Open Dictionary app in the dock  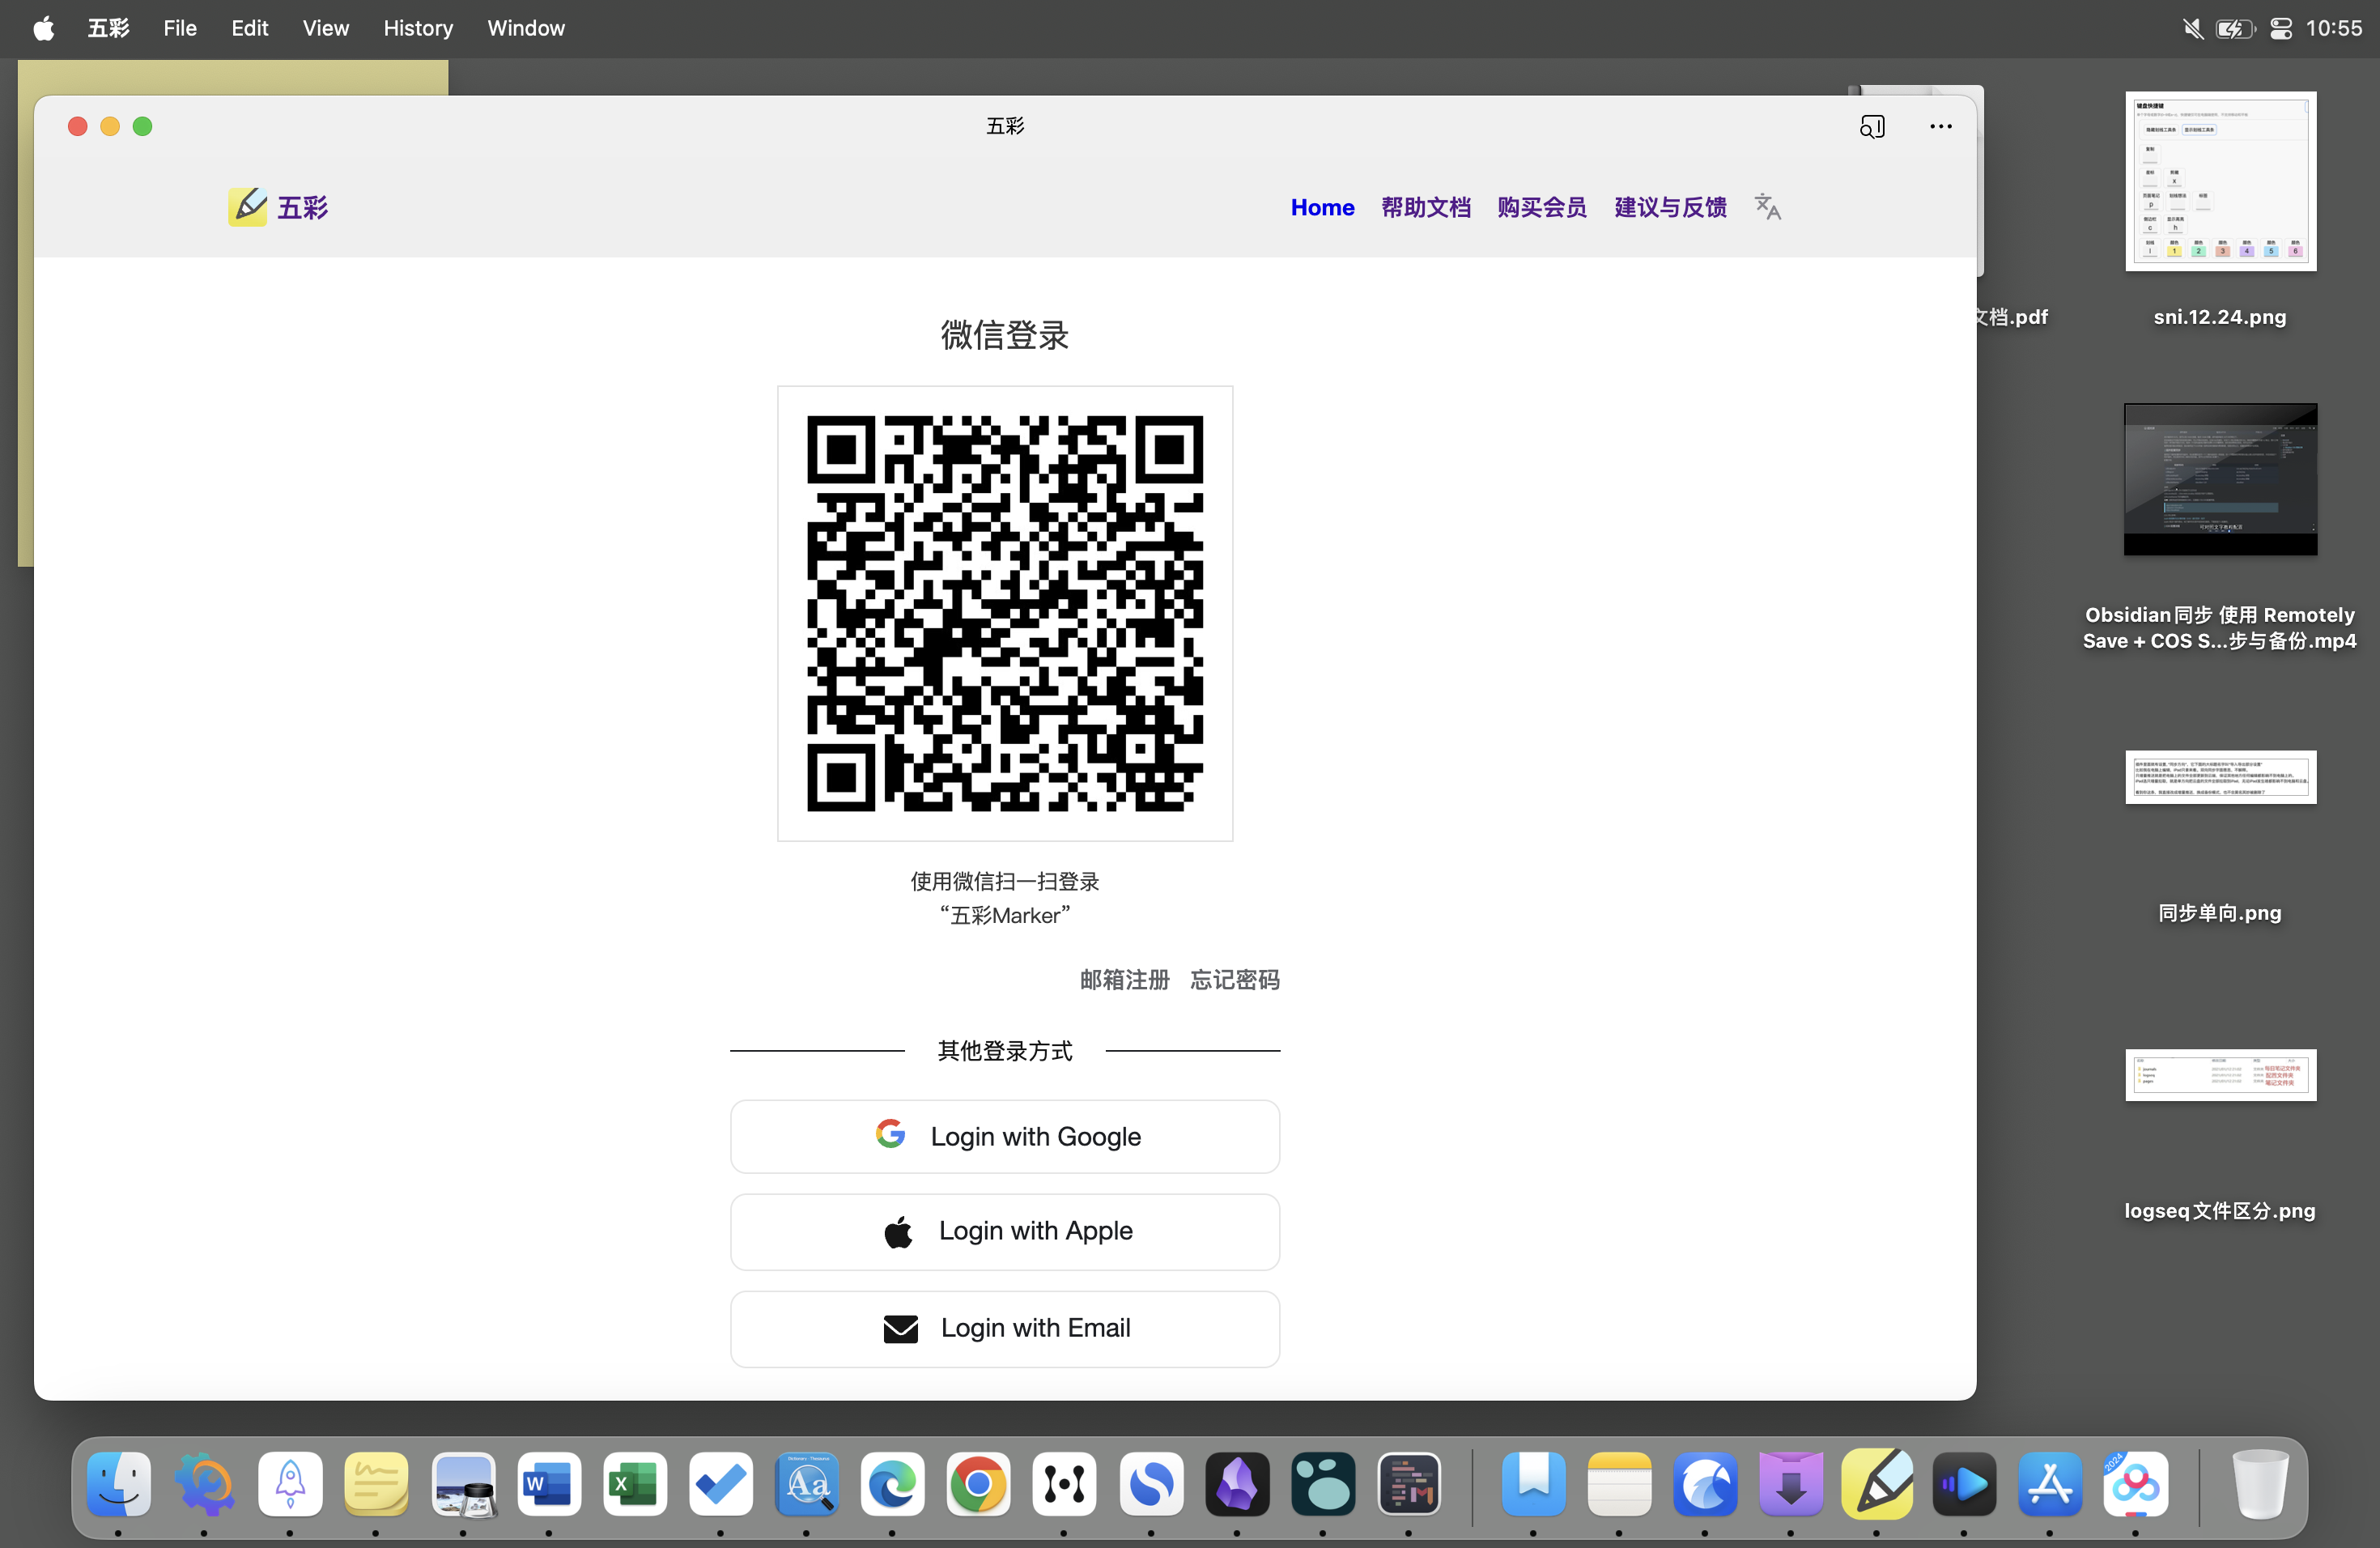807,1484
